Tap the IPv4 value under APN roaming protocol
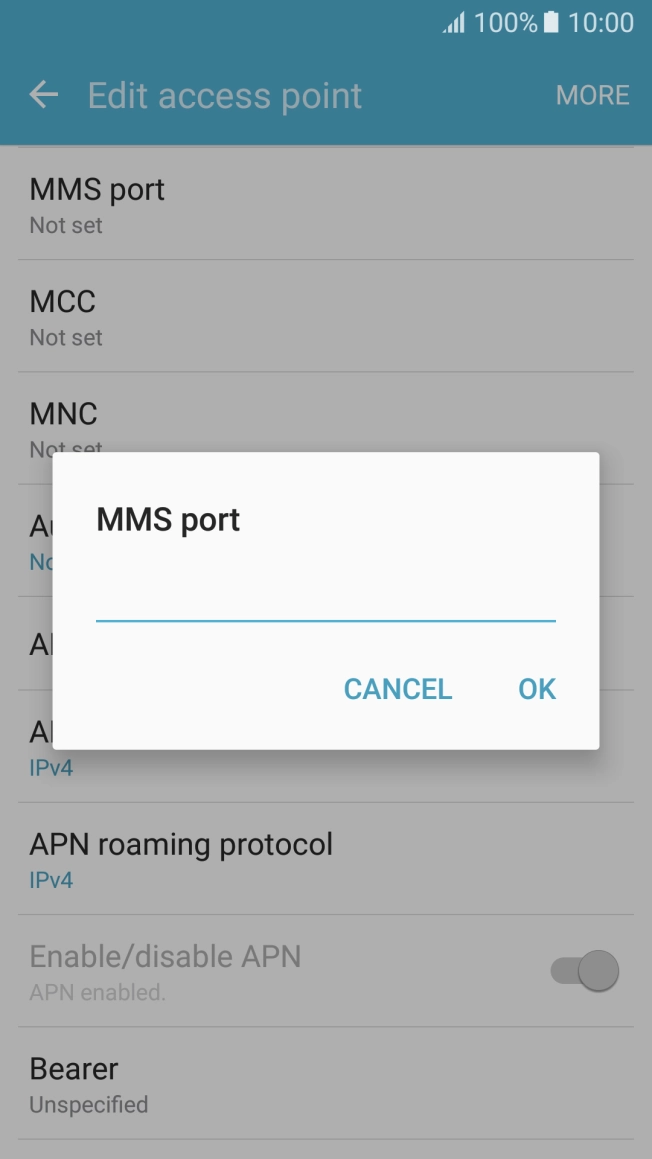The width and height of the screenshot is (652, 1159). tap(51, 880)
